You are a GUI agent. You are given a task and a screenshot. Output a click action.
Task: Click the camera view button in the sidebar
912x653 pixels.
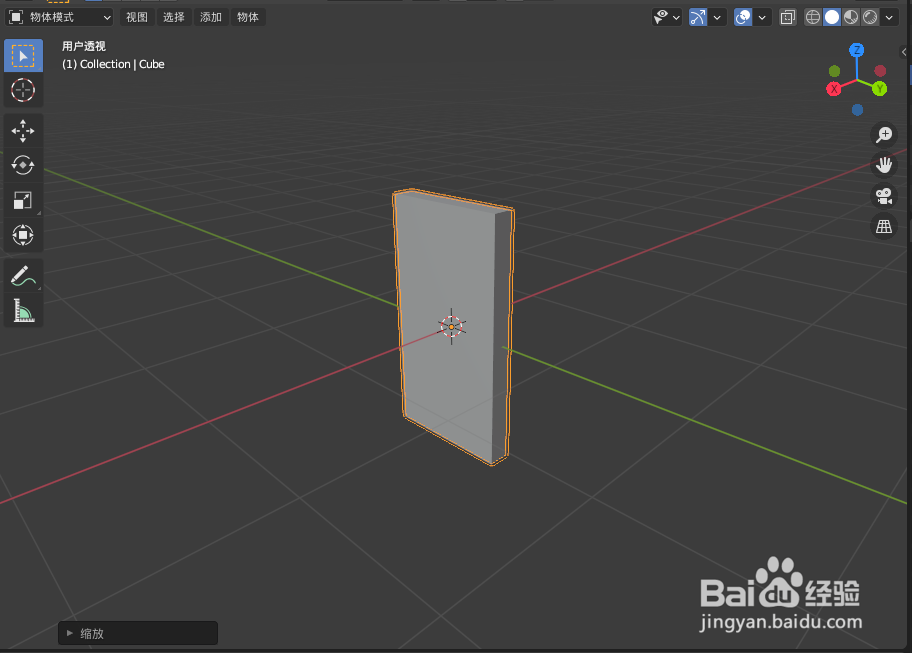[883, 196]
